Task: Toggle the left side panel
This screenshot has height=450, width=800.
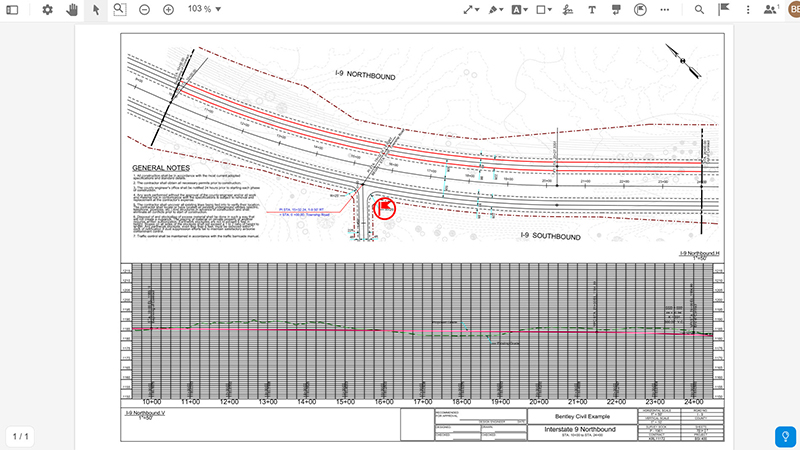Action: [x=12, y=10]
